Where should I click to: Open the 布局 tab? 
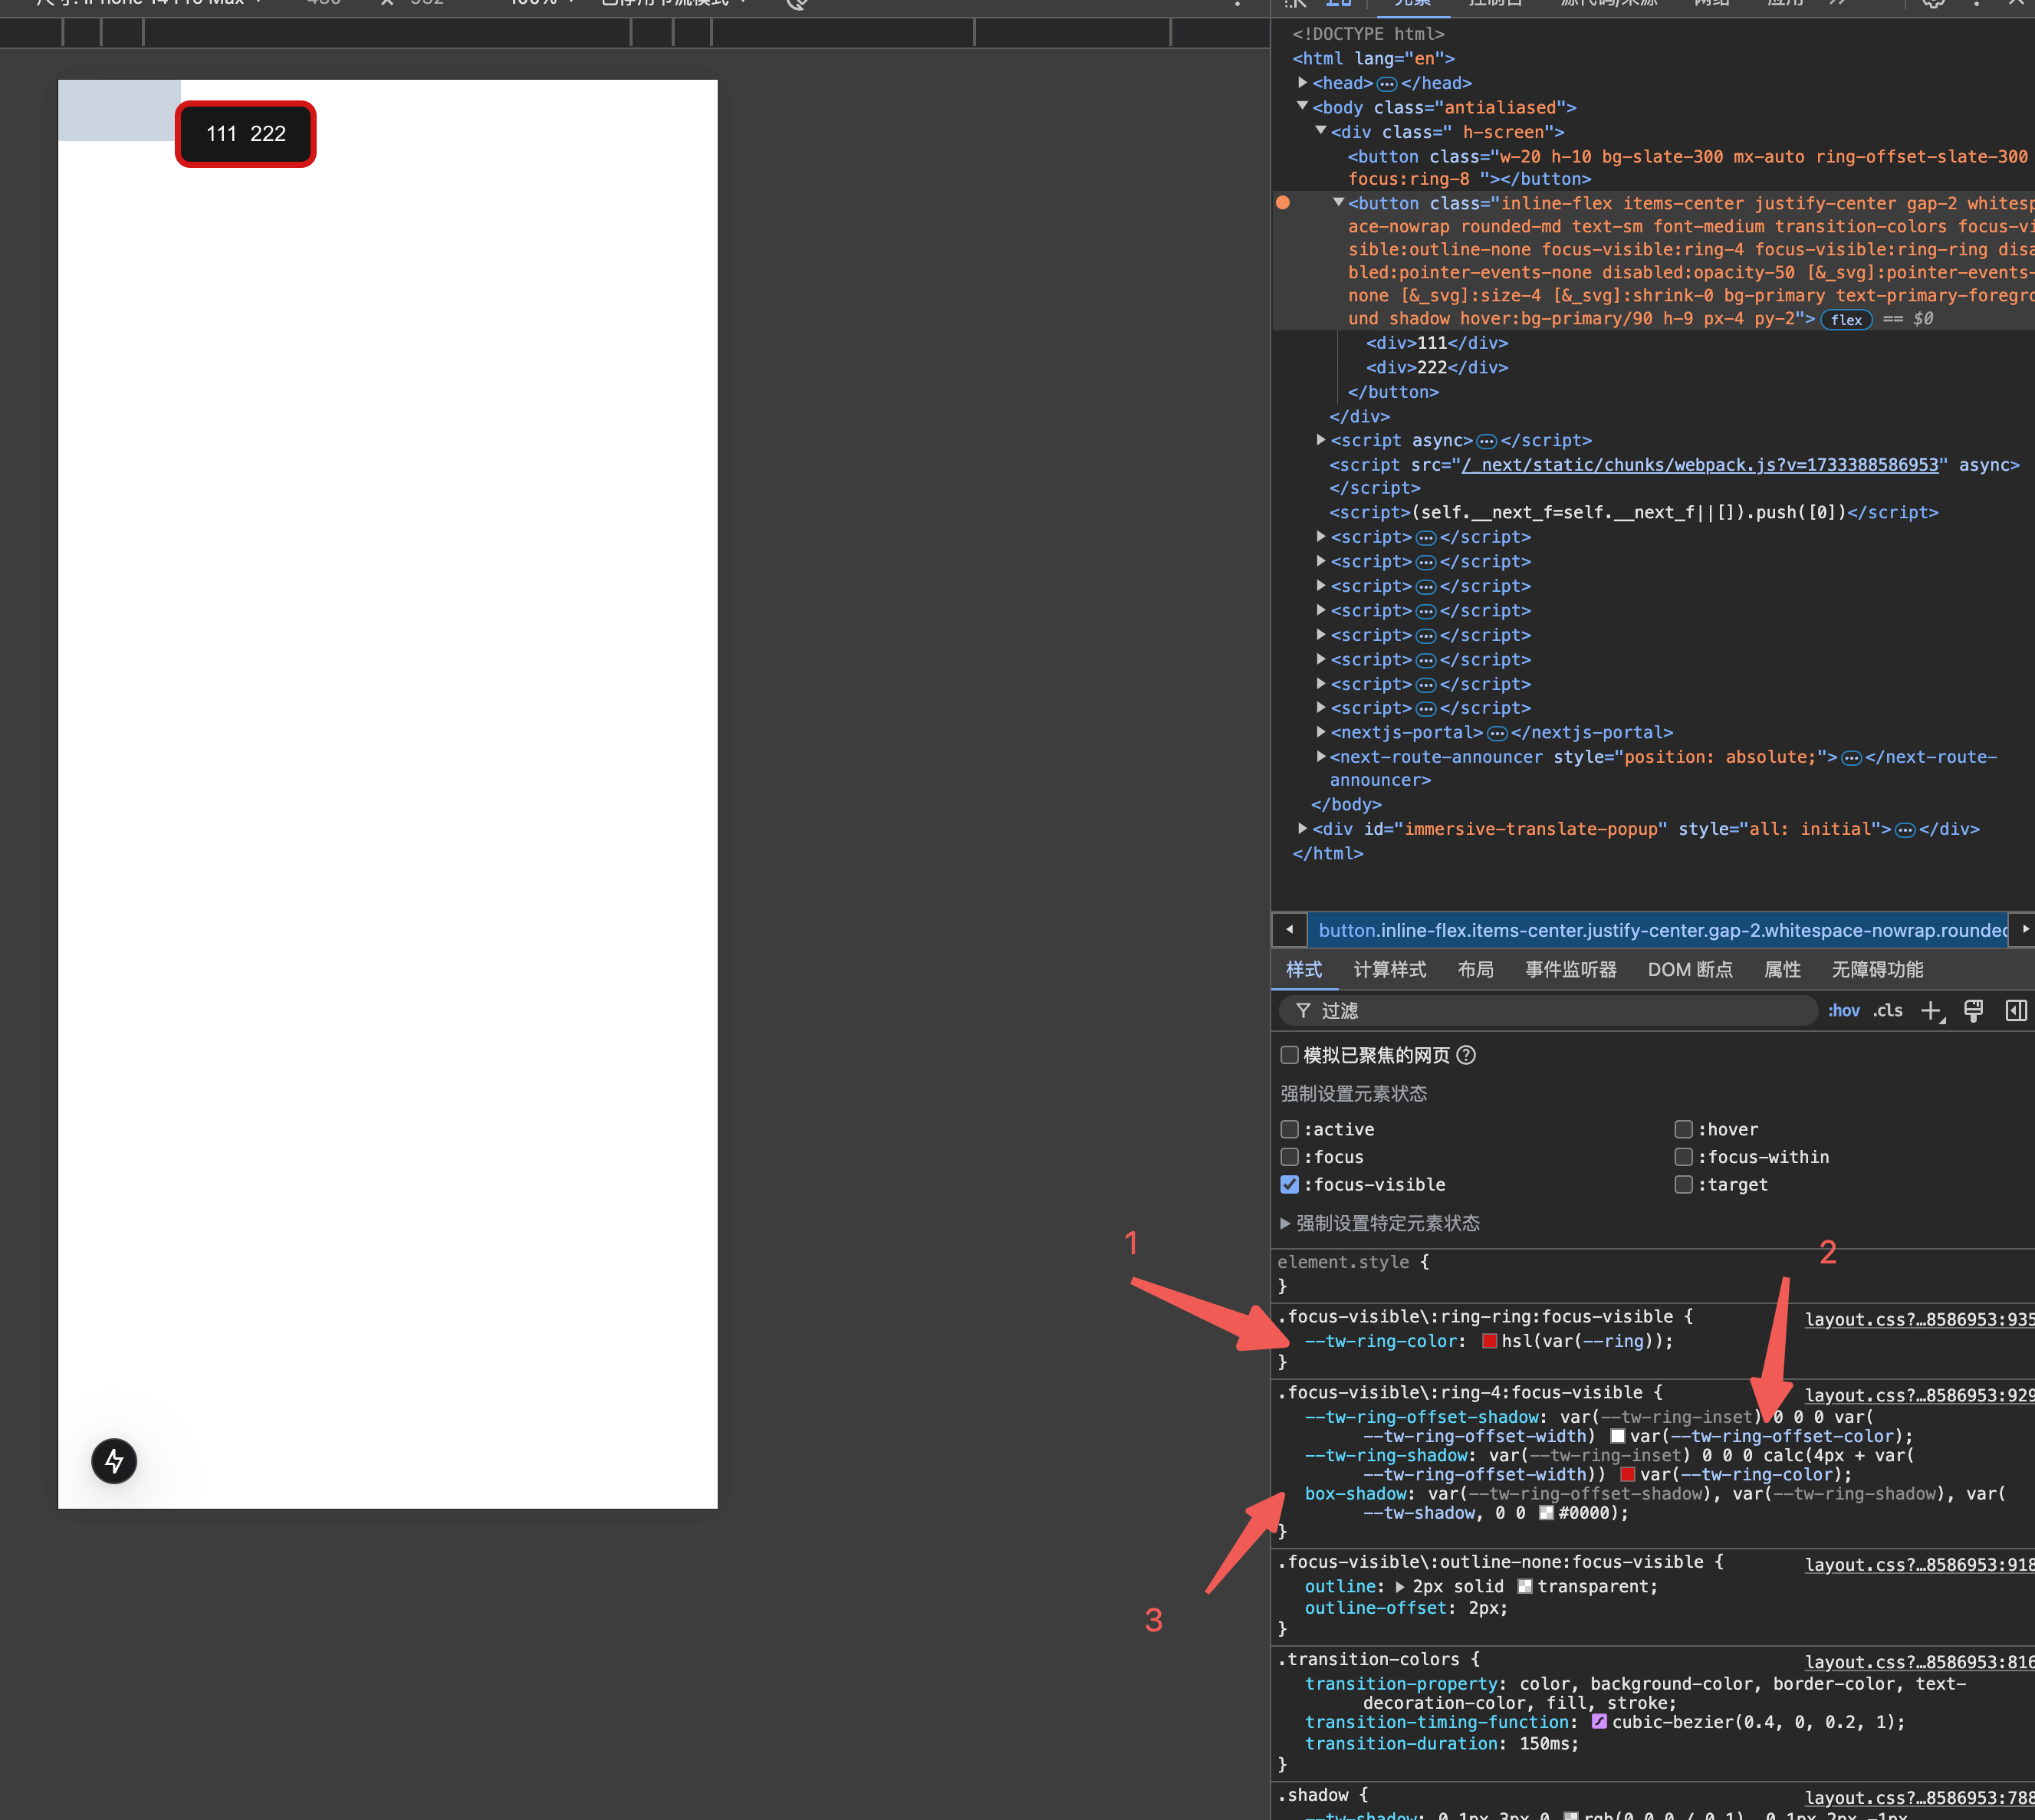[1476, 970]
